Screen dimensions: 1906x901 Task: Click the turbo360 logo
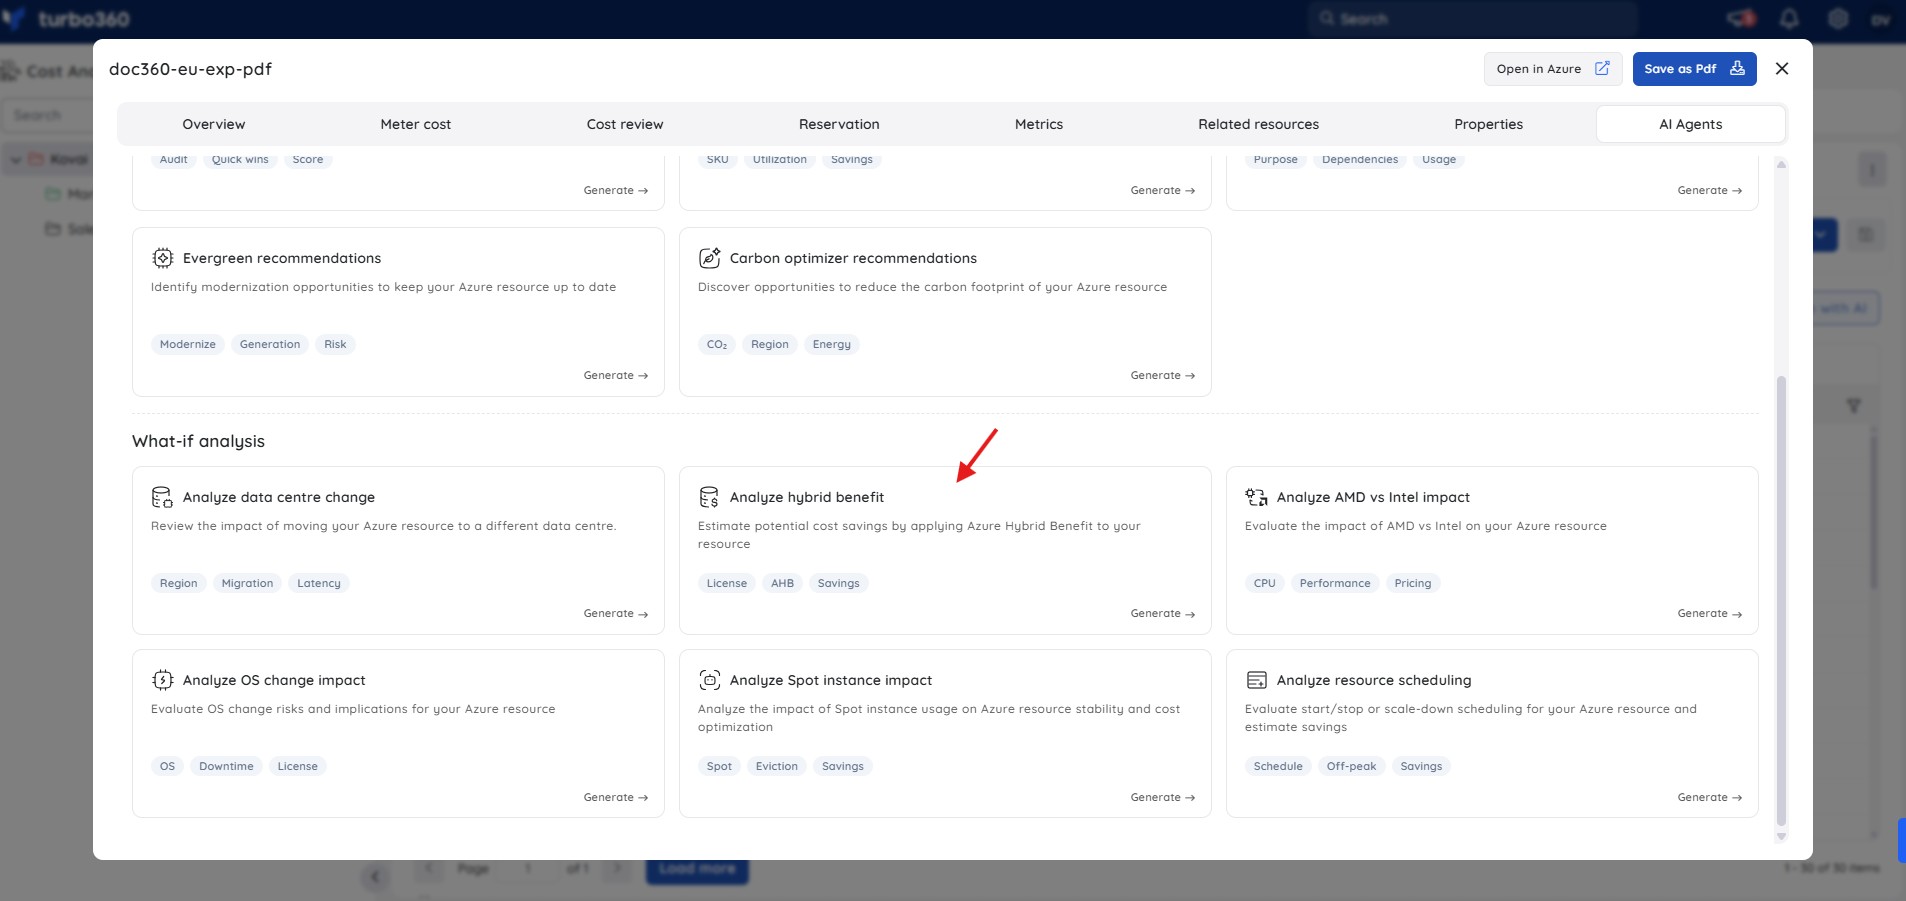point(66,19)
